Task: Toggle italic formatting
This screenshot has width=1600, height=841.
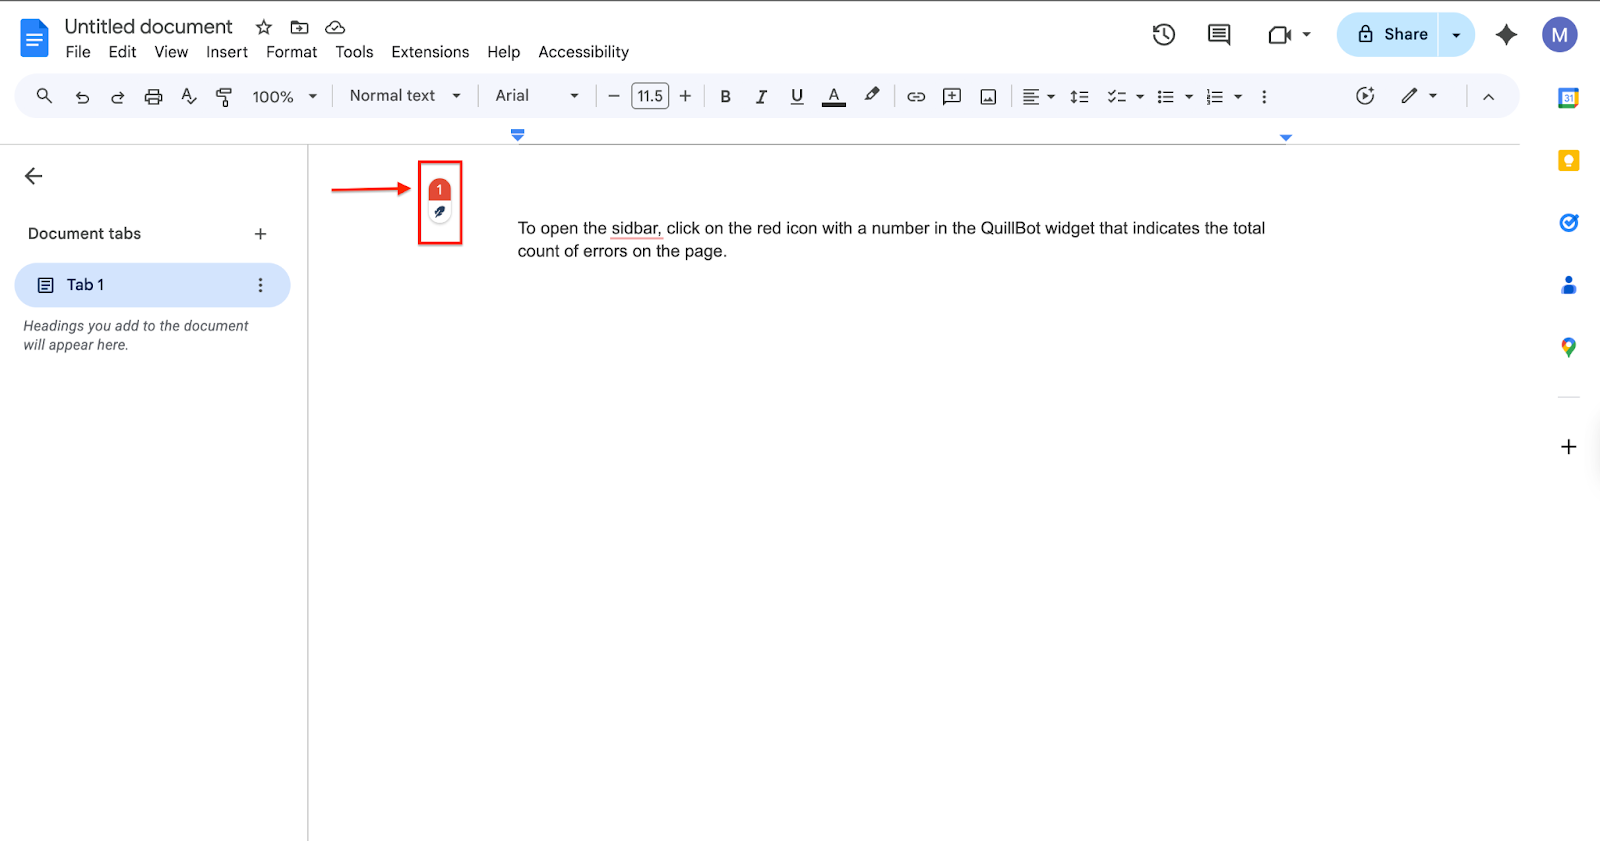Action: 761,97
